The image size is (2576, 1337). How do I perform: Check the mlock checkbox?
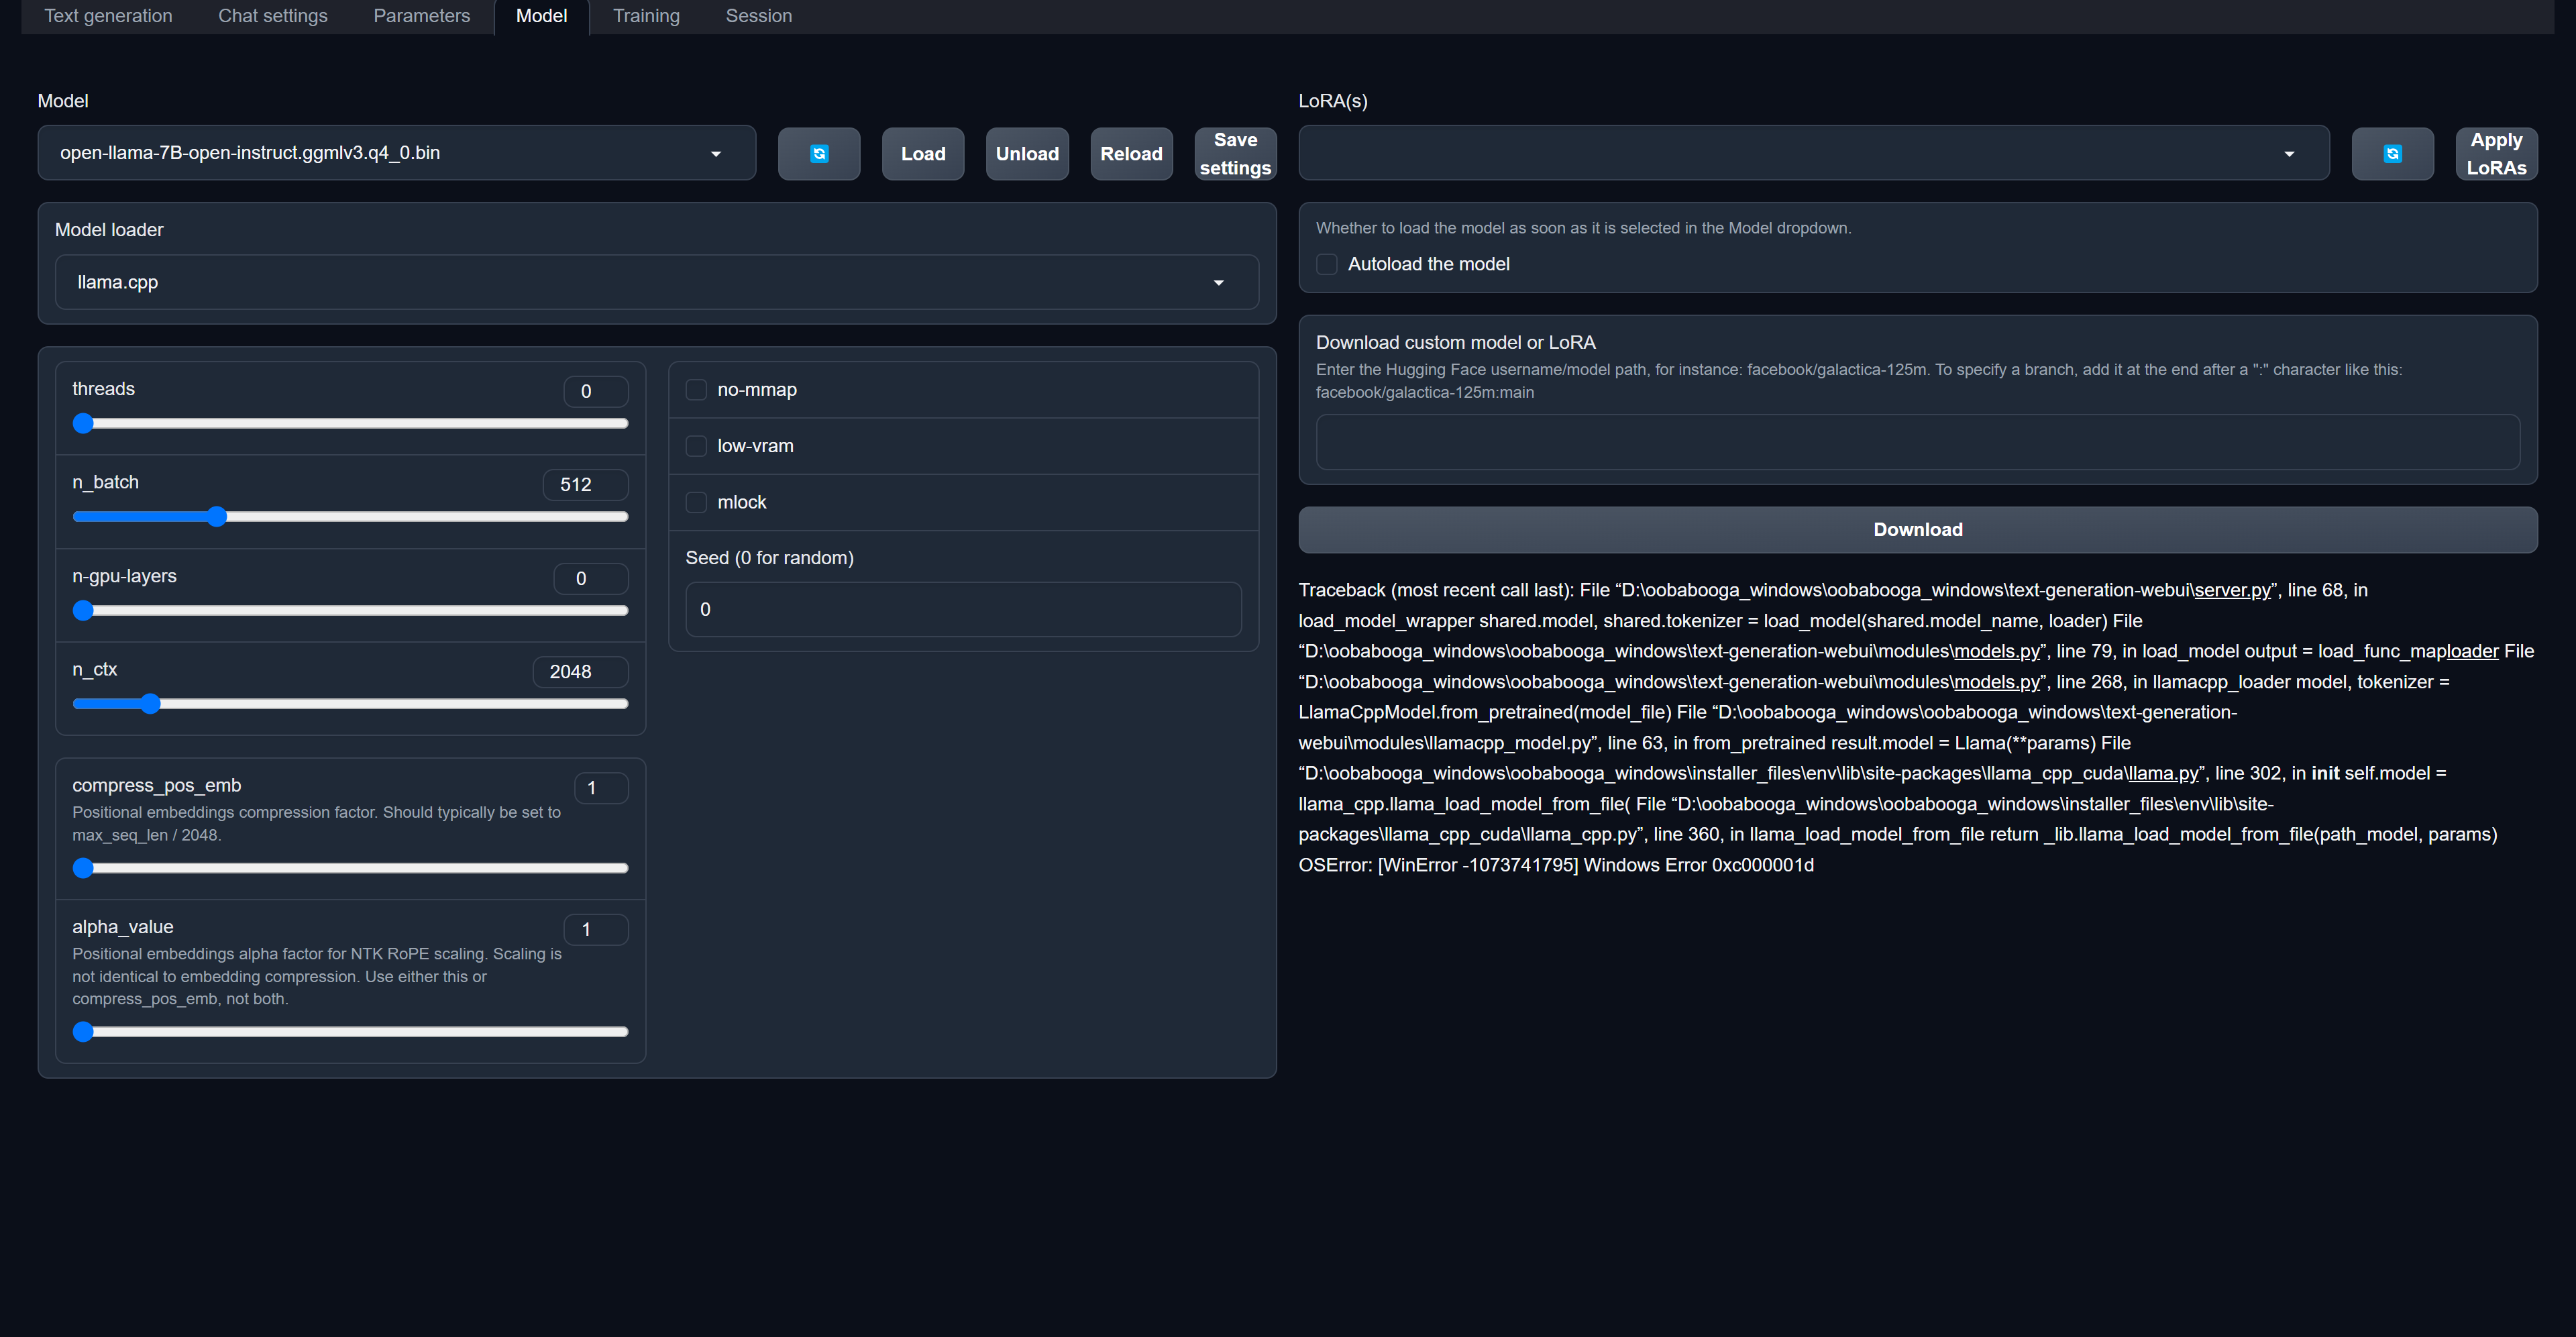pyautogui.click(x=696, y=502)
